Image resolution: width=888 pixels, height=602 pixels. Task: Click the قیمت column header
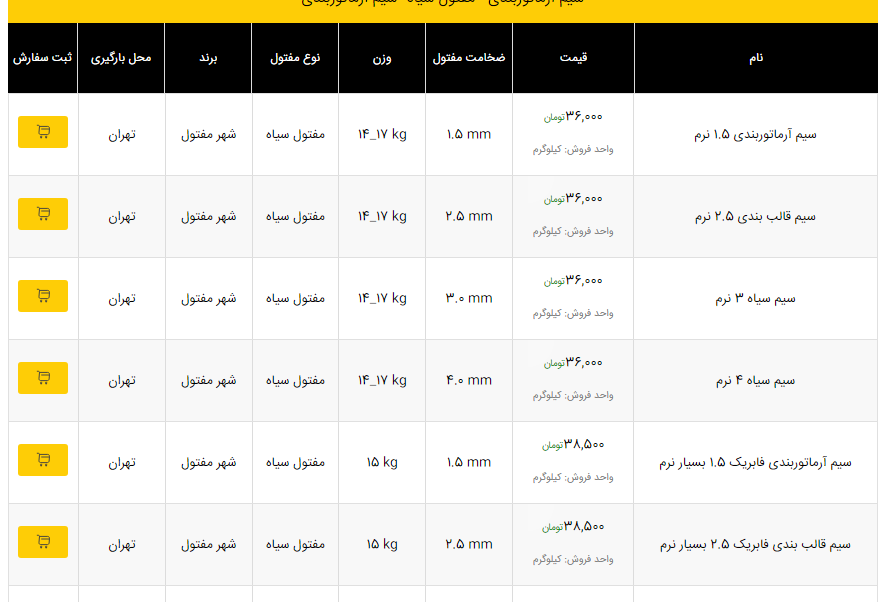pos(573,58)
